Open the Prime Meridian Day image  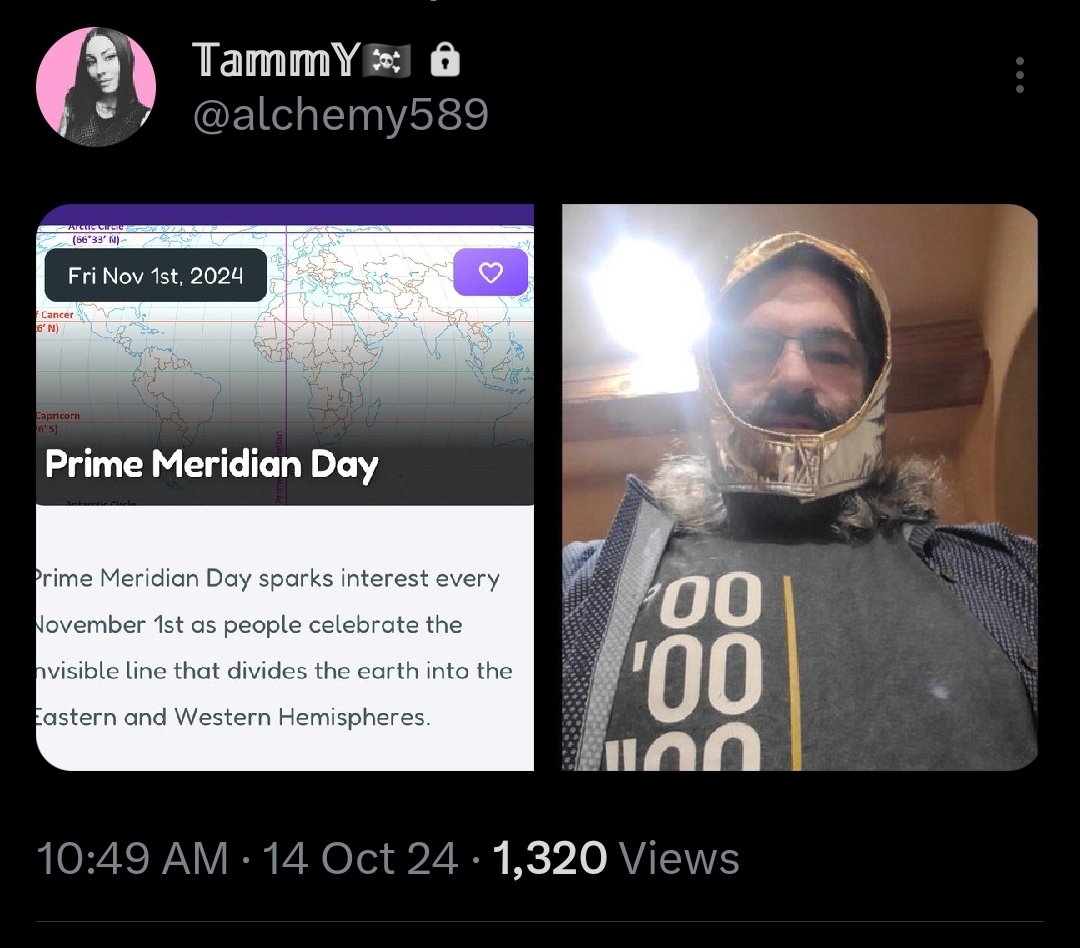tap(285, 487)
